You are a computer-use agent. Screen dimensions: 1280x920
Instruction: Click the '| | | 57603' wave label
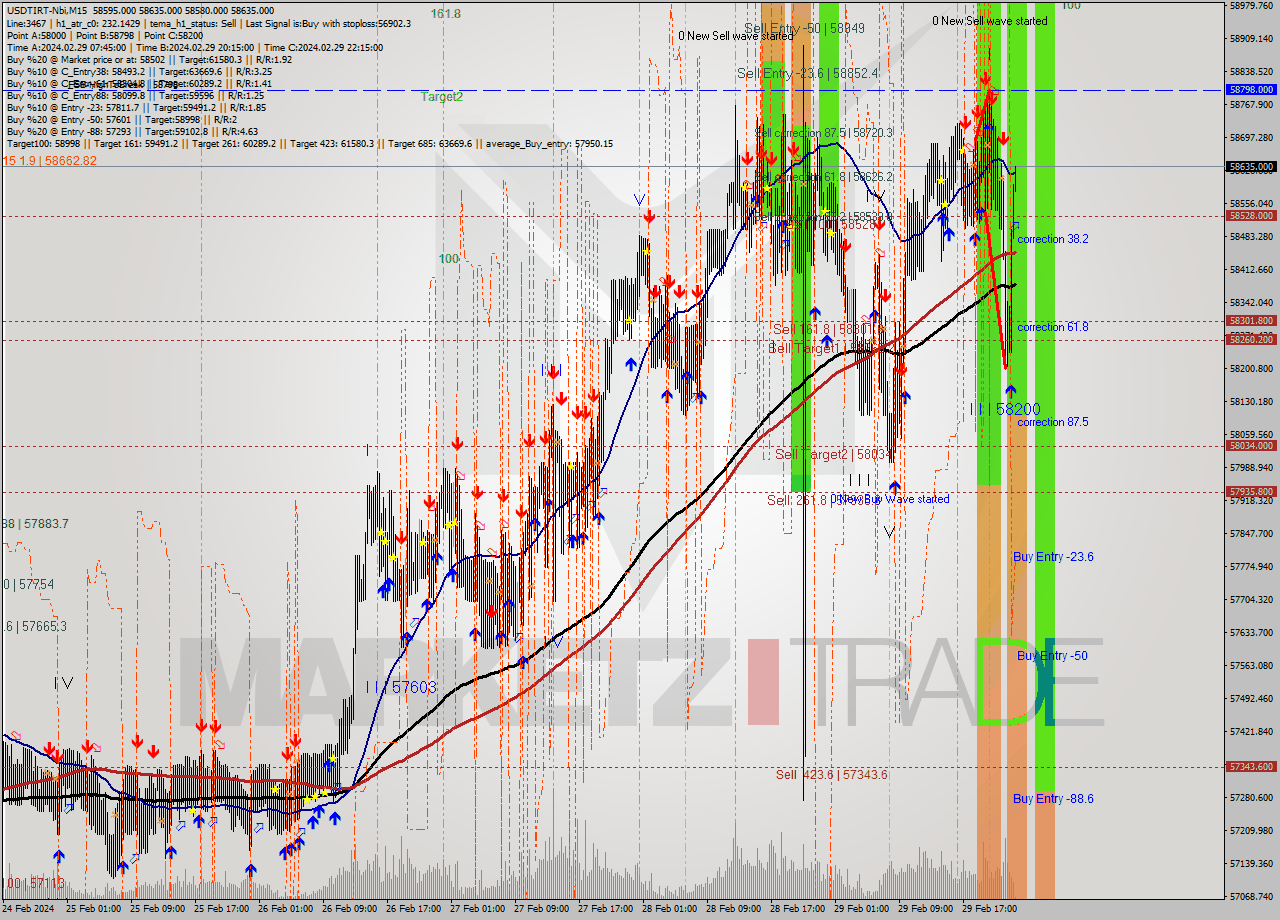pyautogui.click(x=401, y=687)
